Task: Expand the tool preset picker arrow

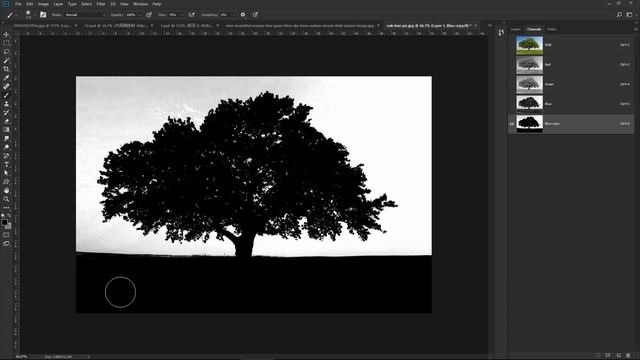Action: click(x=16, y=15)
